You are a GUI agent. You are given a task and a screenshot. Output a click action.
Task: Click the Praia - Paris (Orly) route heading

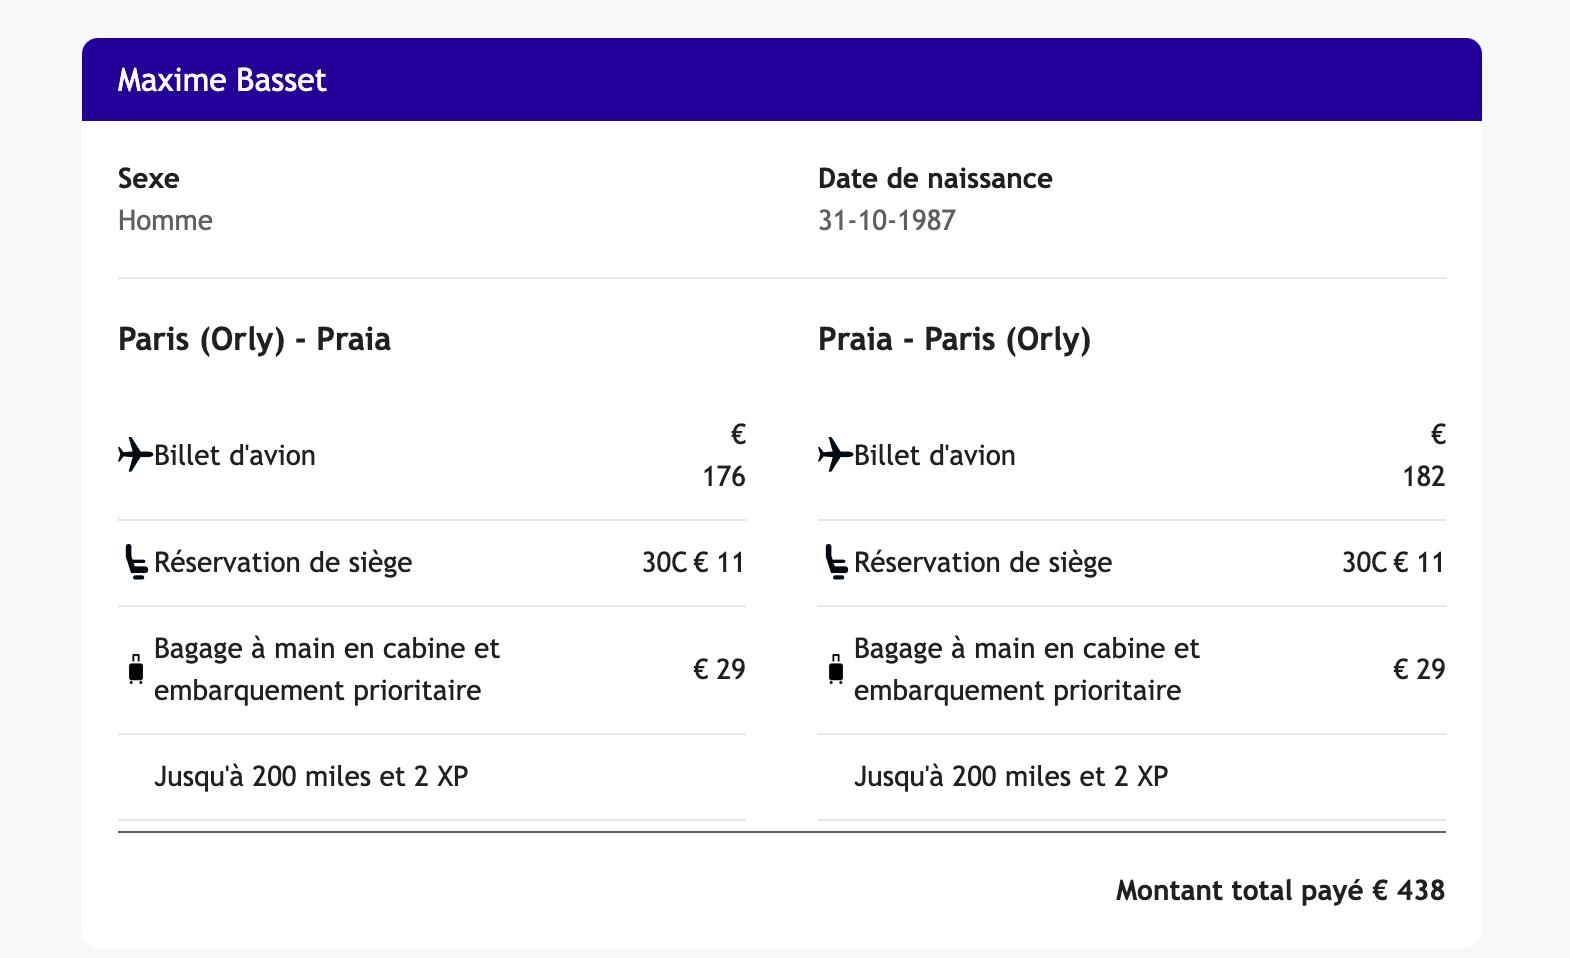(954, 339)
